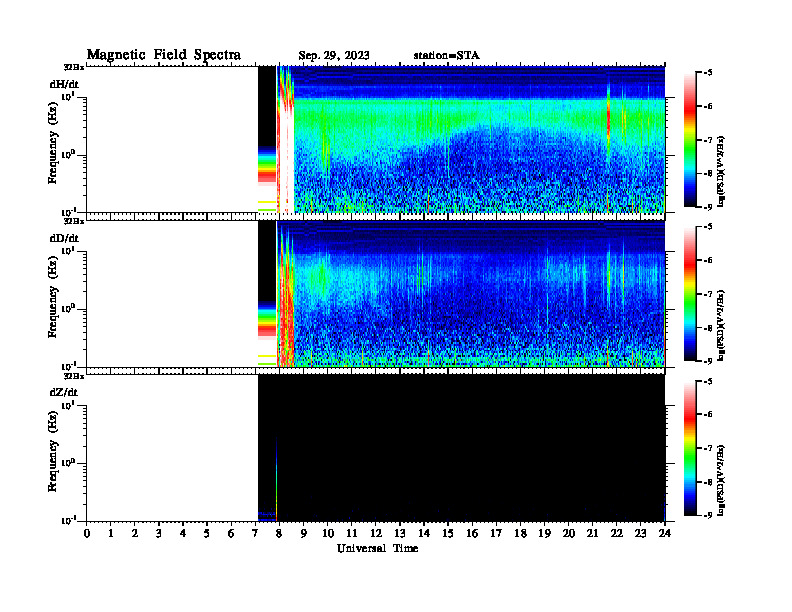Click hour tick label "6" on time axis

[x=231, y=534]
